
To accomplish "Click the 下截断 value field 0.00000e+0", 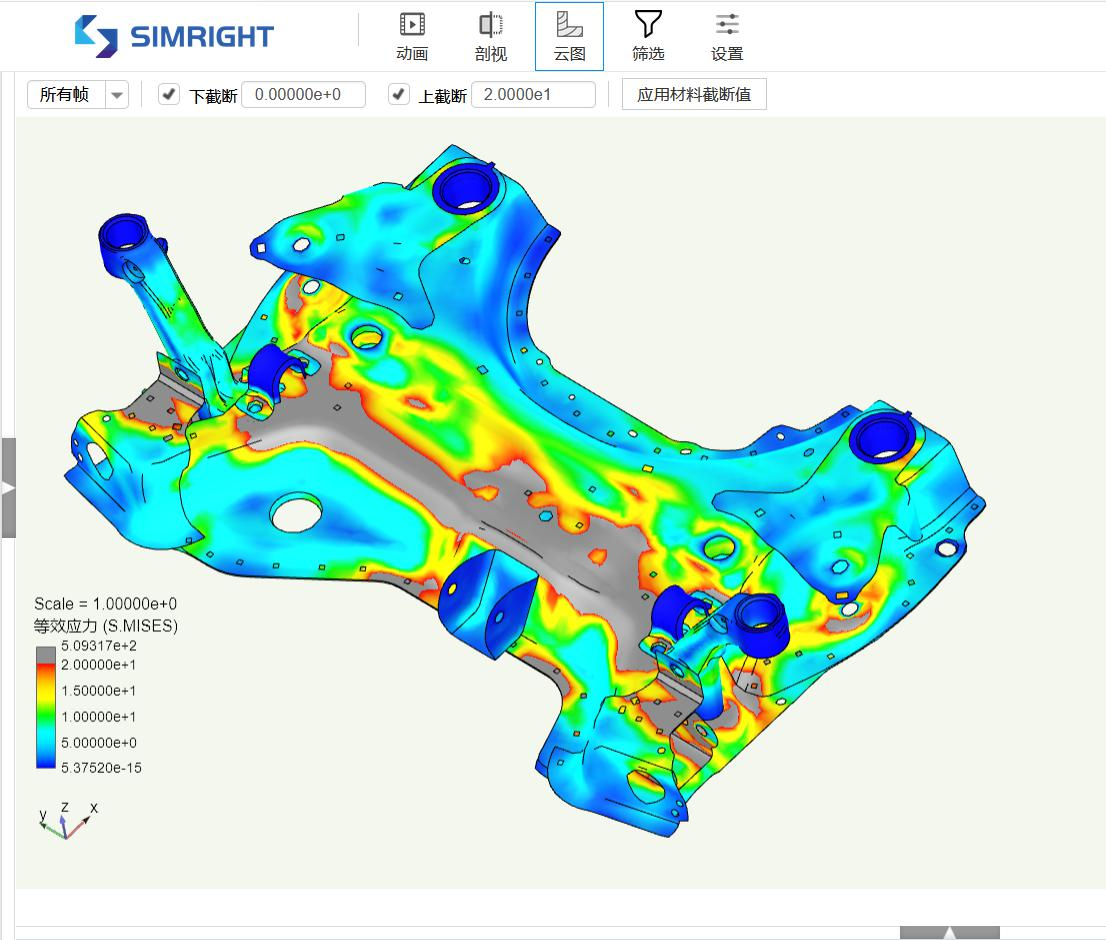I will 303,94.
